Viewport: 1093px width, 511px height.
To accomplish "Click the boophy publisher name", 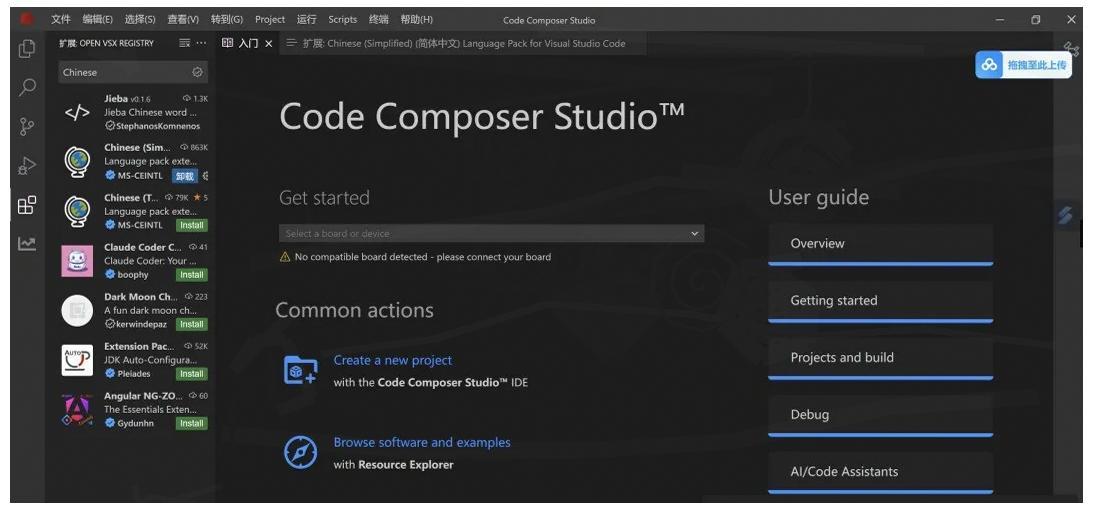I will pos(132,275).
